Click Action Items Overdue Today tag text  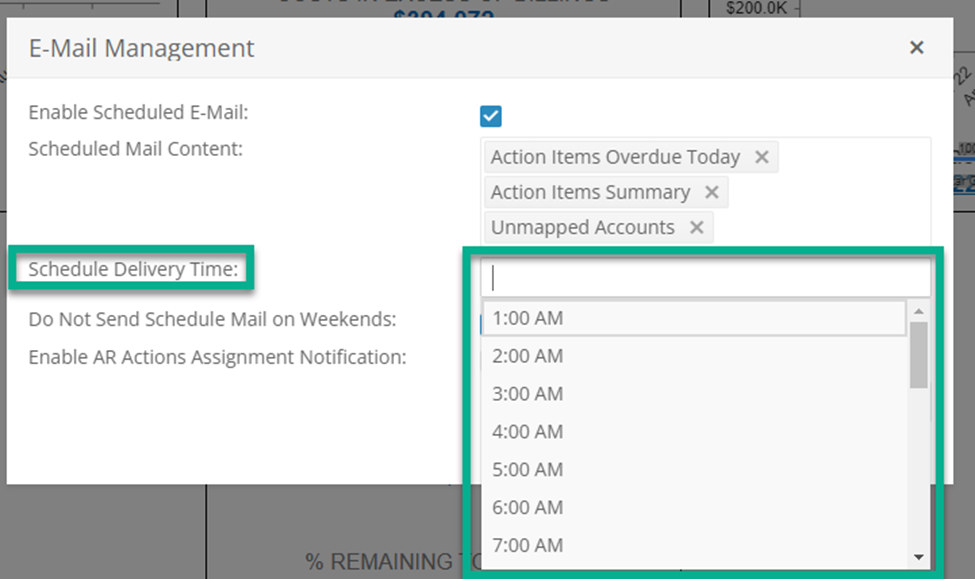(x=616, y=157)
